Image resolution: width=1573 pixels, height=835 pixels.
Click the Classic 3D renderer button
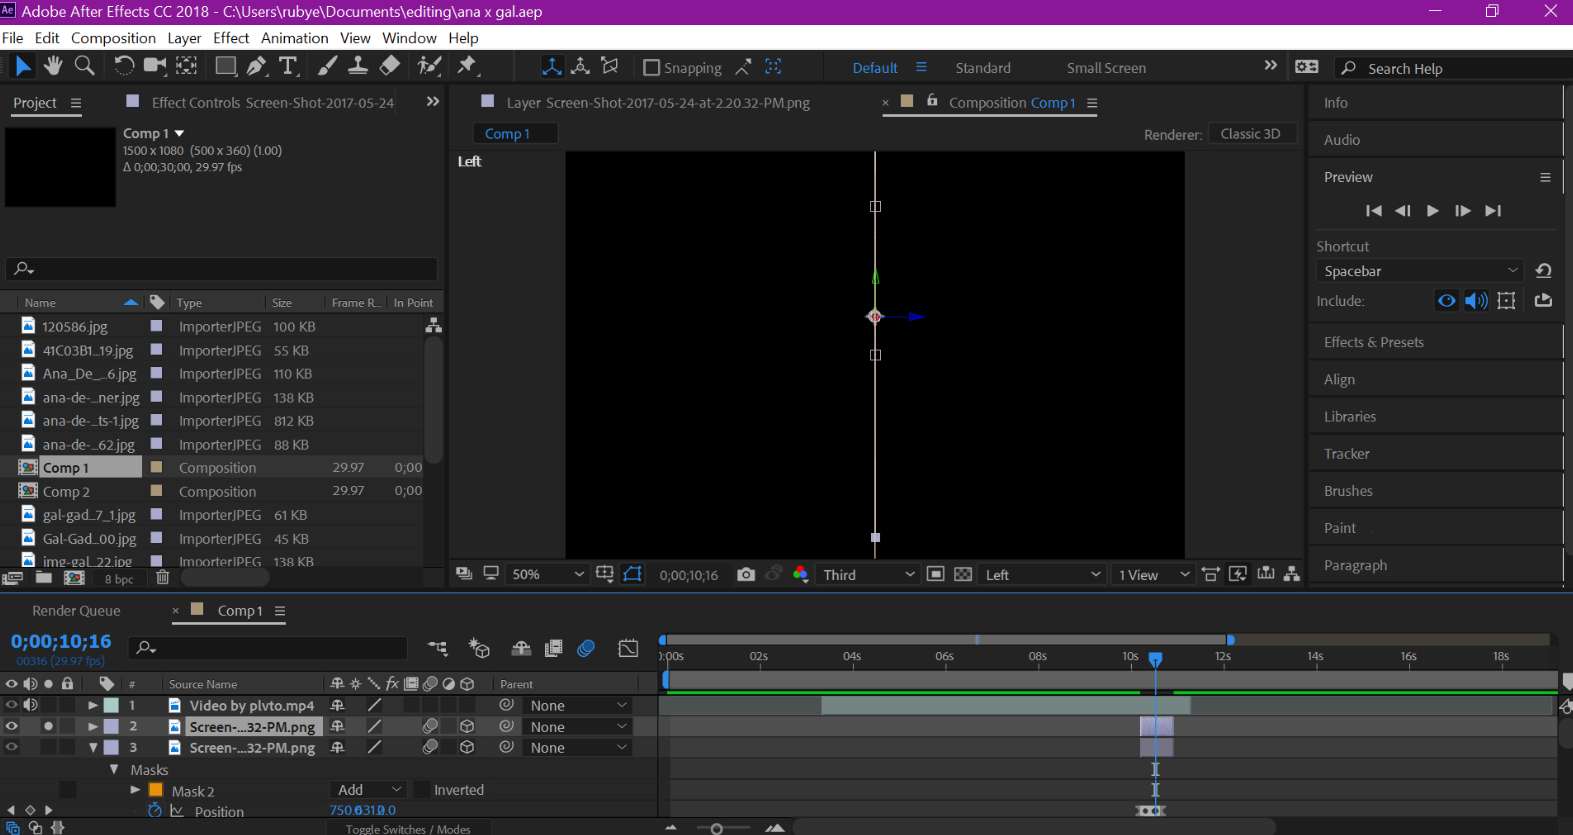click(1251, 134)
